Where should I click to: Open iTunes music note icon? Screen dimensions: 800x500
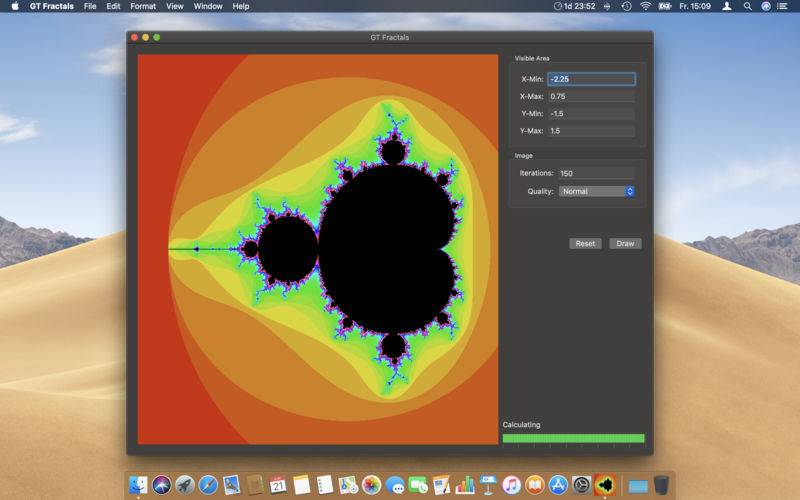tap(511, 485)
